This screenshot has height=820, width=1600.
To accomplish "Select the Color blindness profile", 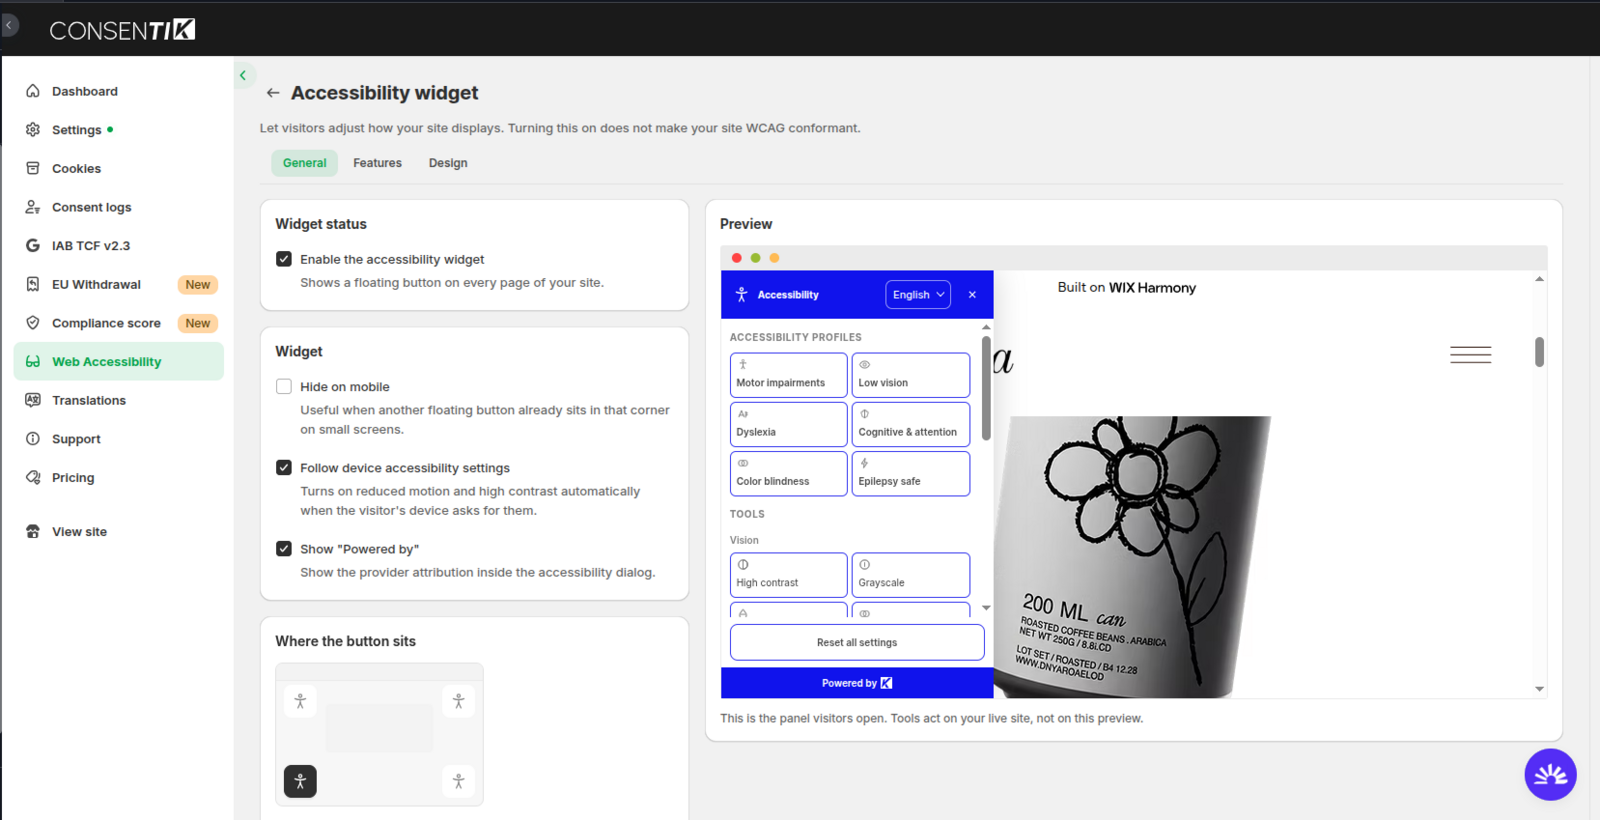I will [789, 473].
